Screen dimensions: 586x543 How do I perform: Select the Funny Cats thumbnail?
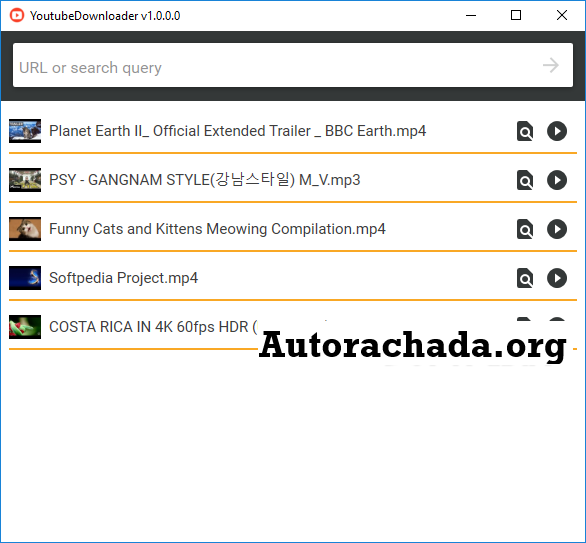pos(25,229)
